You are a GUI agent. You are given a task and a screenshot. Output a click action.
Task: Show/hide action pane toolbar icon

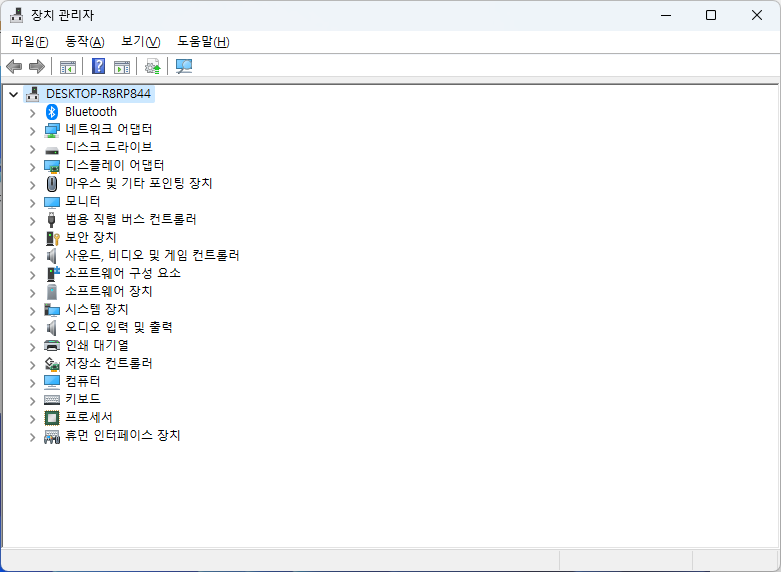(x=122, y=67)
